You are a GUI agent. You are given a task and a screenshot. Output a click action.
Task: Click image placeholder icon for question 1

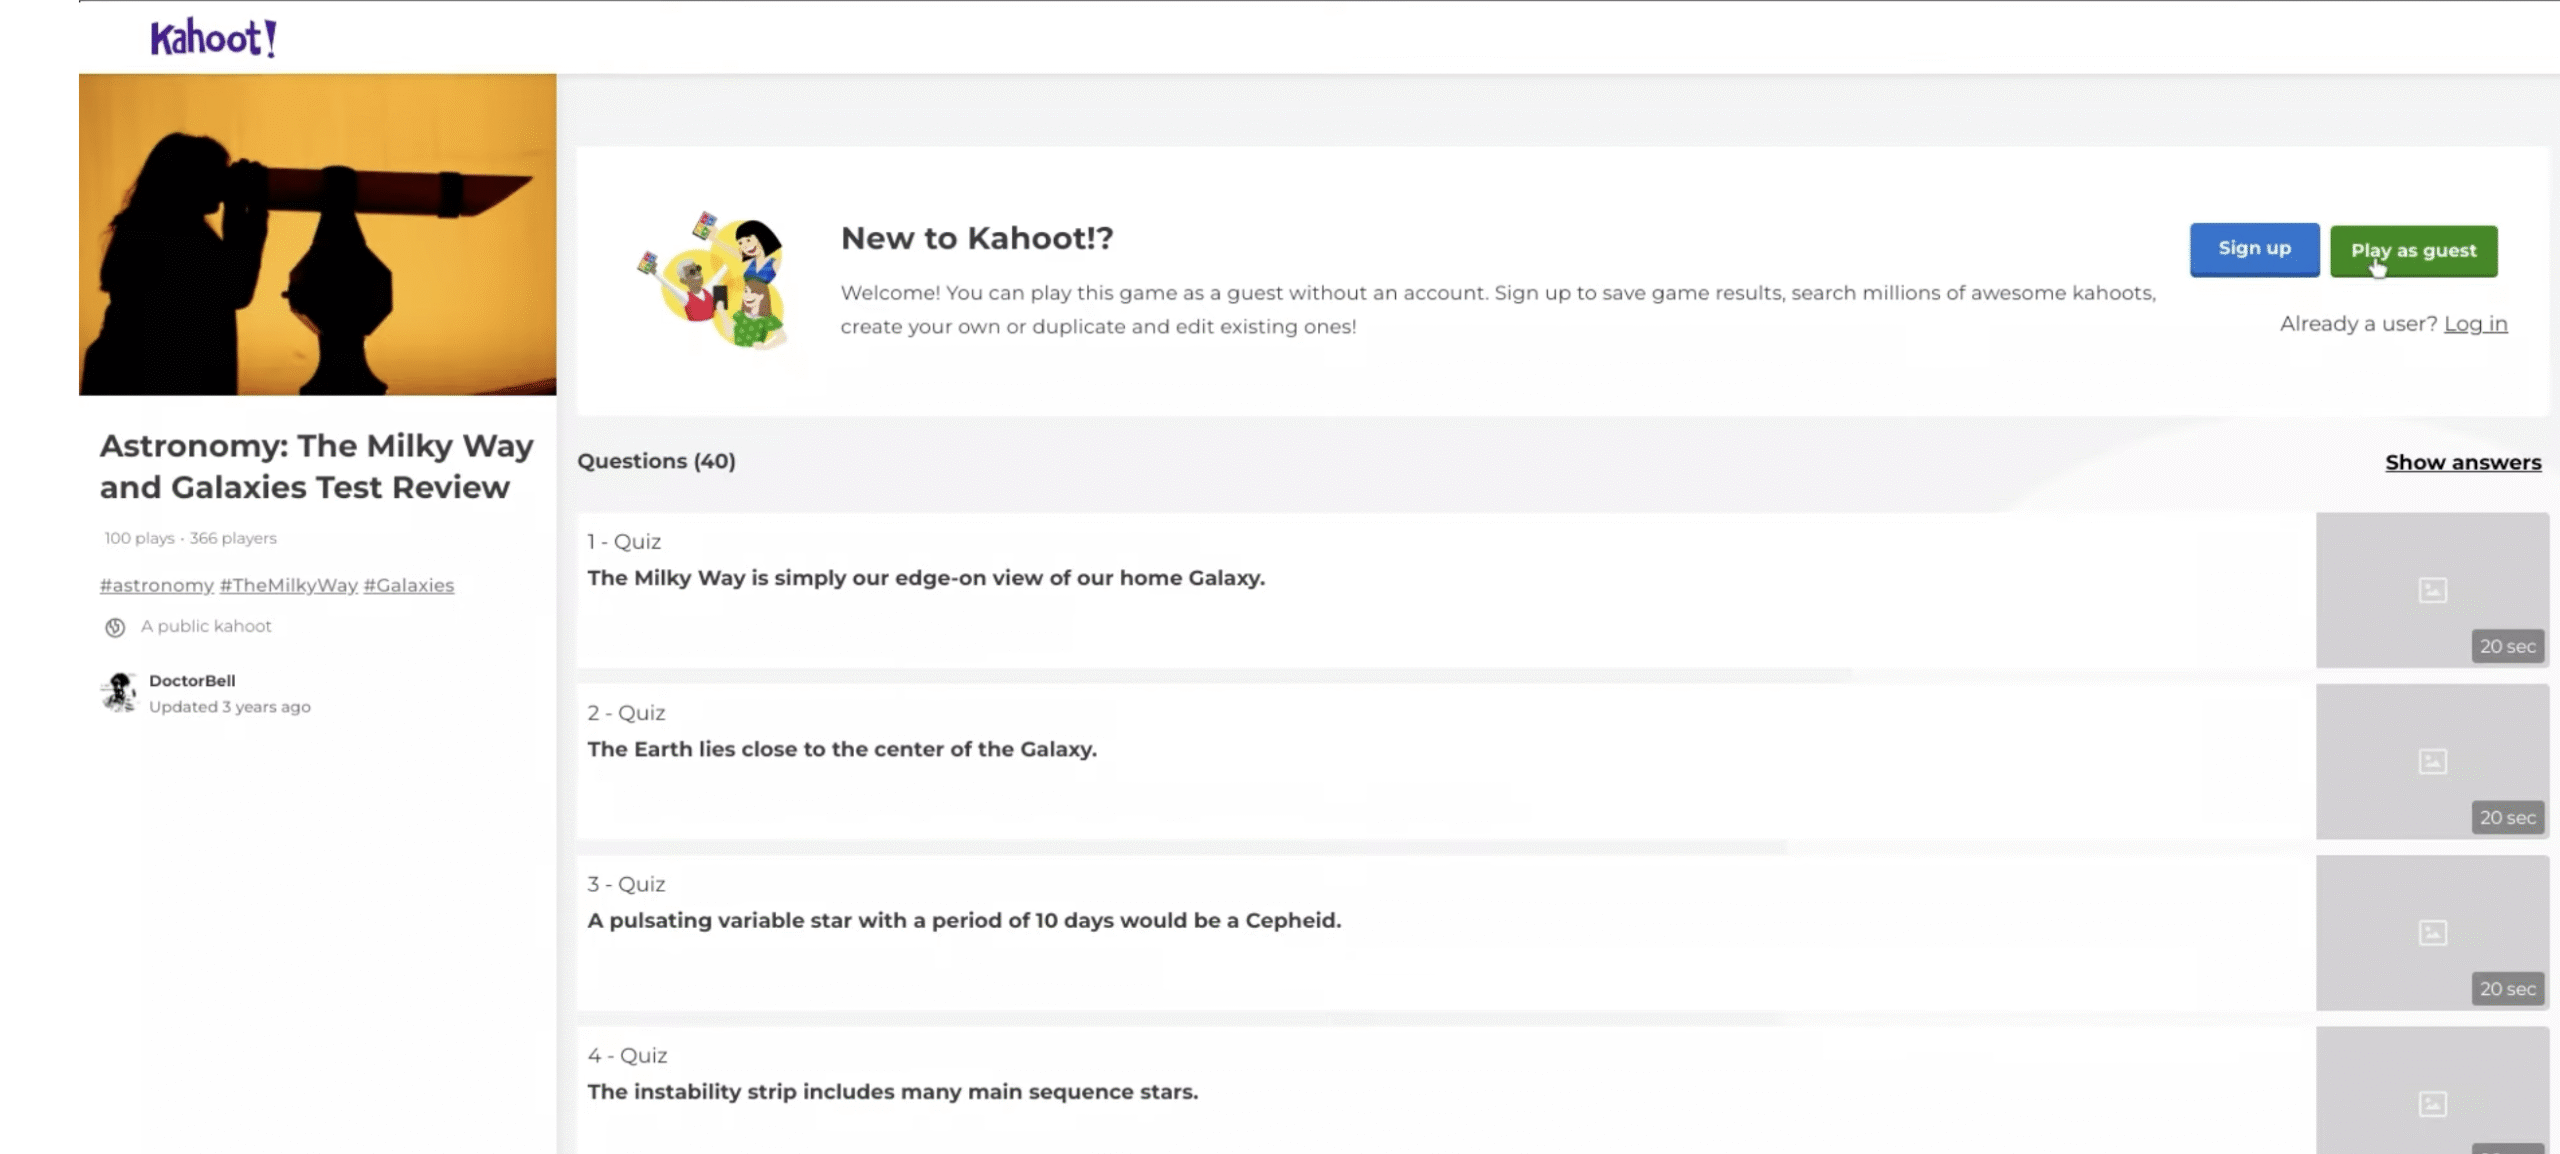coord(2432,590)
